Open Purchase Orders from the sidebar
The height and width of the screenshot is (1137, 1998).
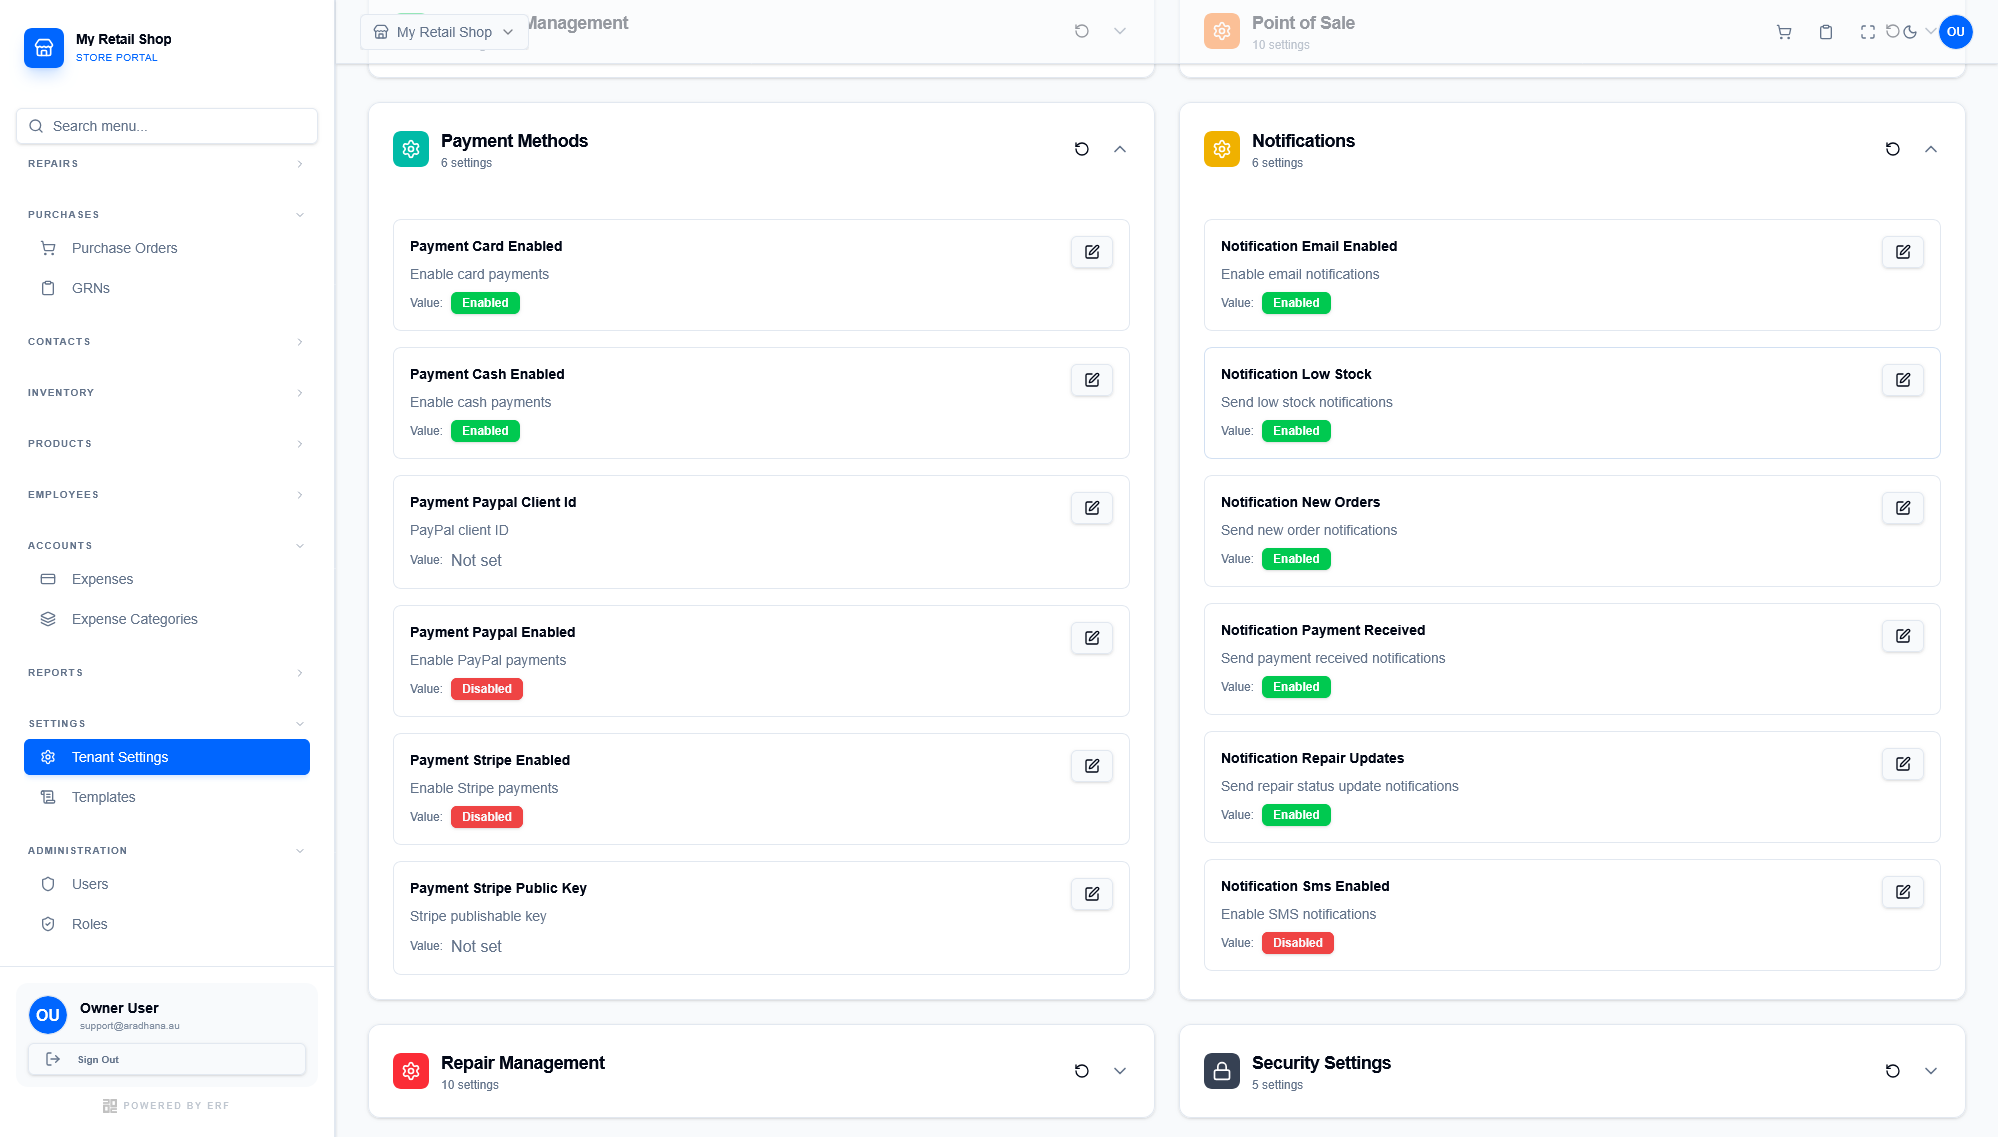pos(167,248)
